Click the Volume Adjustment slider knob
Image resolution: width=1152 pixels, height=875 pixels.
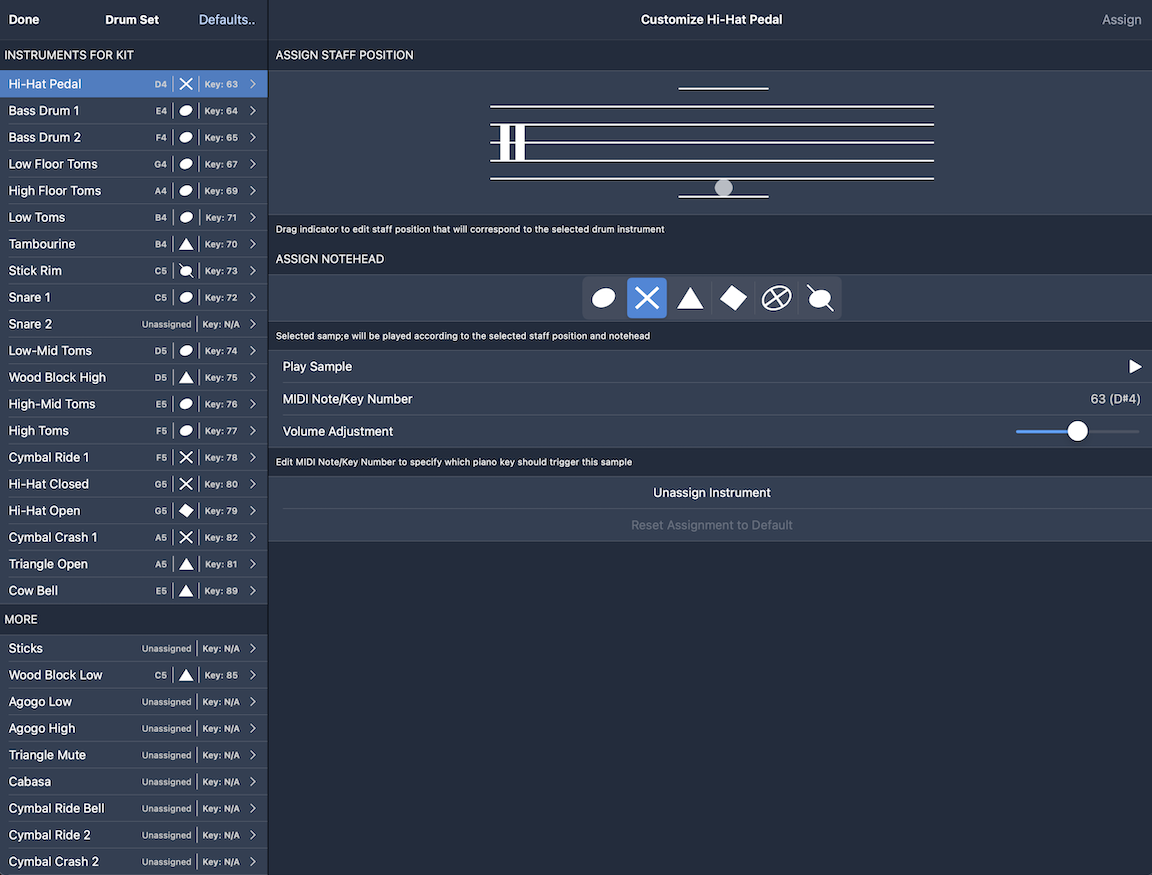(1077, 431)
